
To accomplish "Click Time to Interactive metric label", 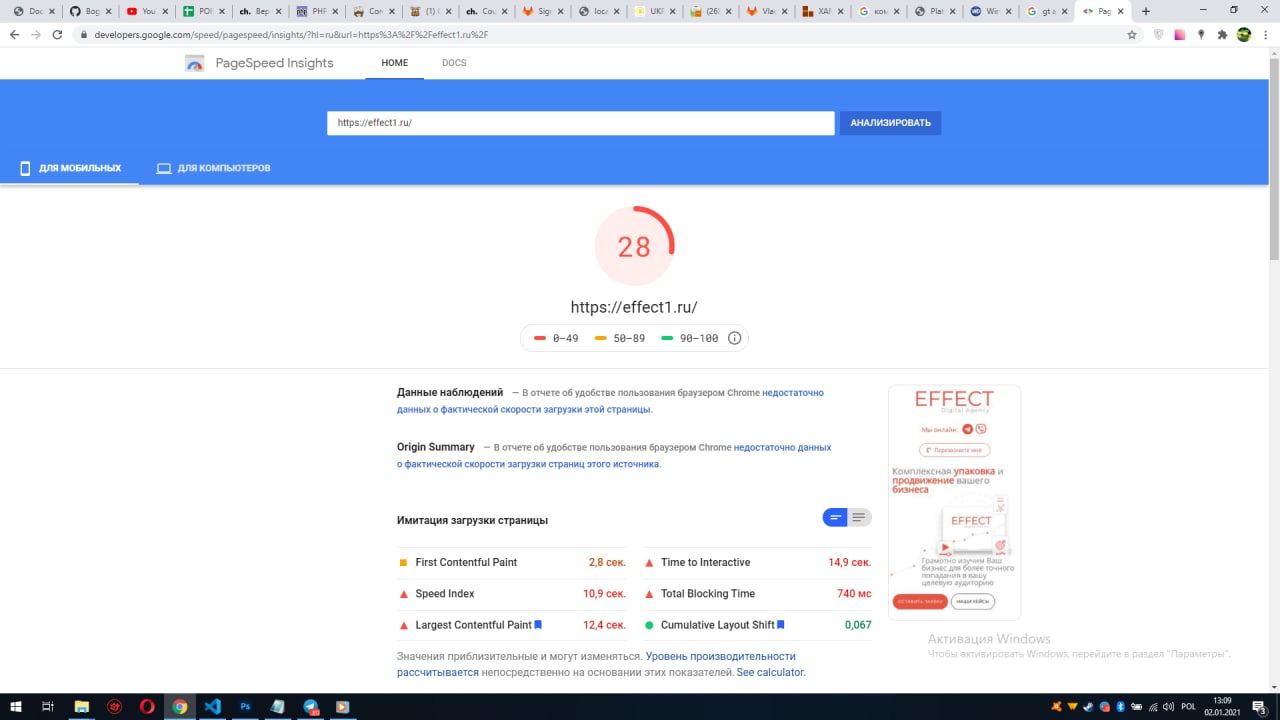I will [x=705, y=563].
